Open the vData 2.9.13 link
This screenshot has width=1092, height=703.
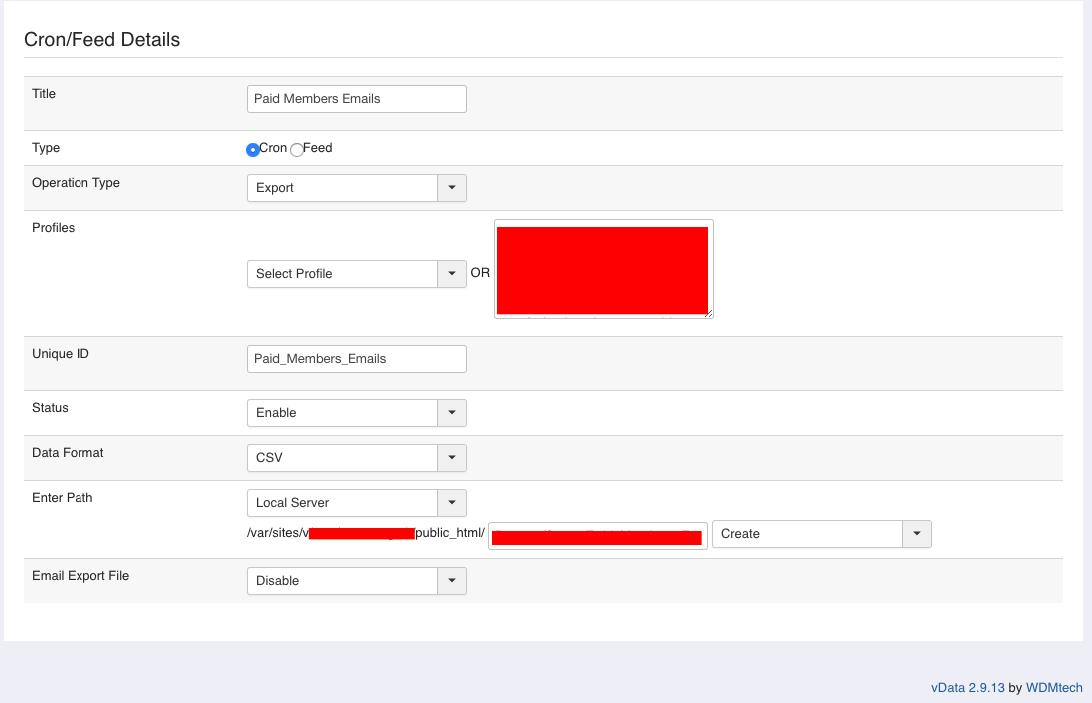967,688
